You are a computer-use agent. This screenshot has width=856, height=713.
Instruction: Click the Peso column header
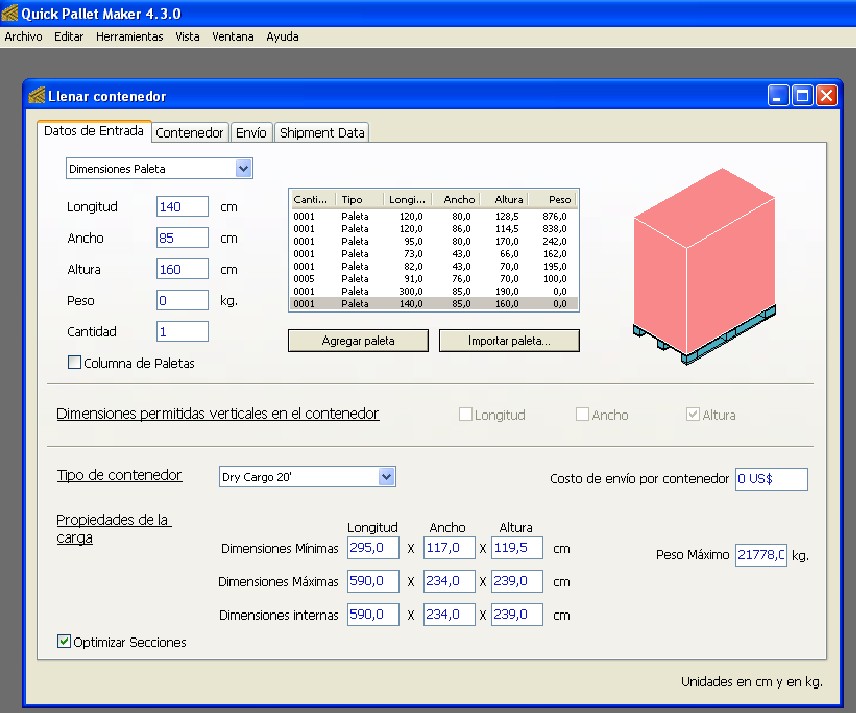(552, 199)
